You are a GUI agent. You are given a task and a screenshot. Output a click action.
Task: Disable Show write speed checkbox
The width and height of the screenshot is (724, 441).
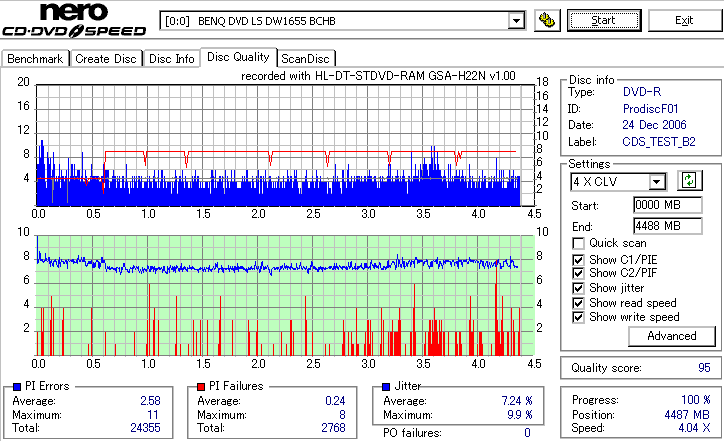[578, 317]
